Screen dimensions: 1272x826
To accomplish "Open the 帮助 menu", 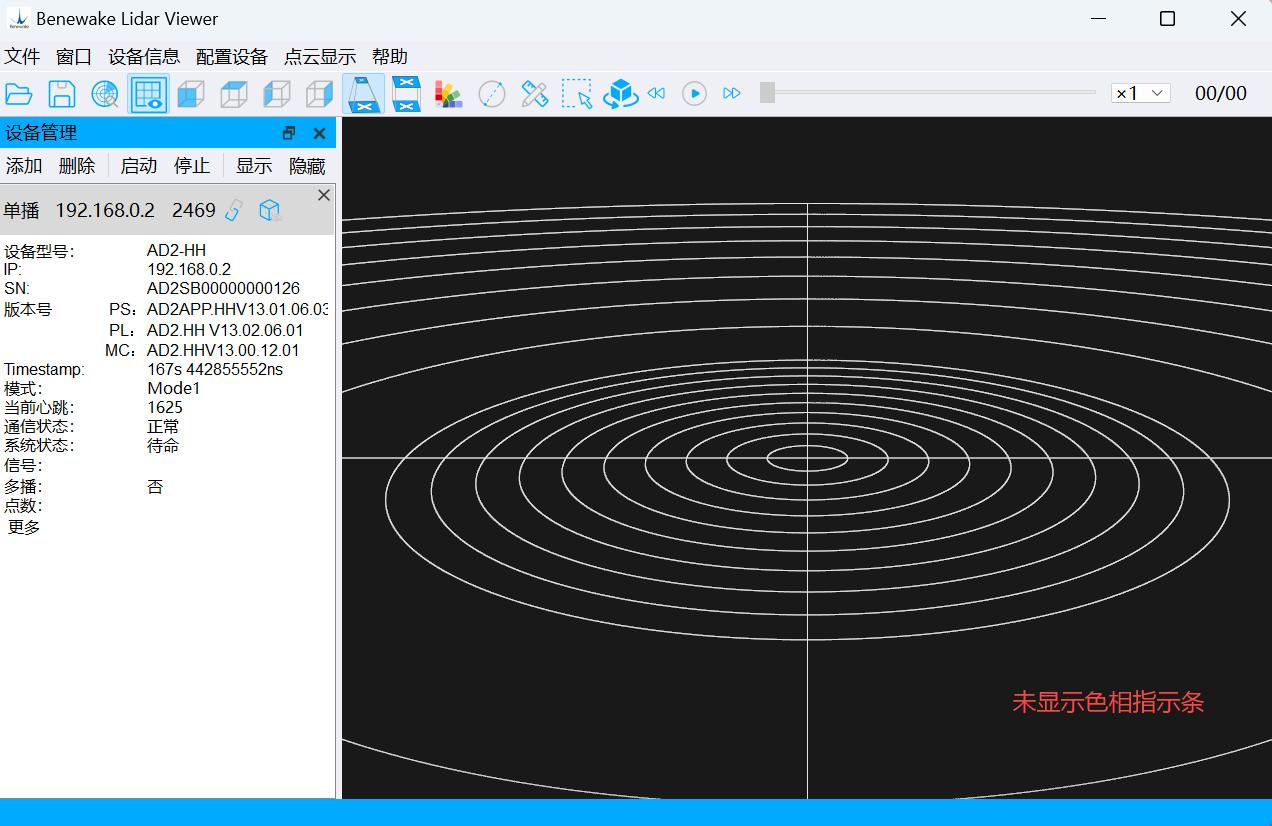I will pyautogui.click(x=390, y=57).
